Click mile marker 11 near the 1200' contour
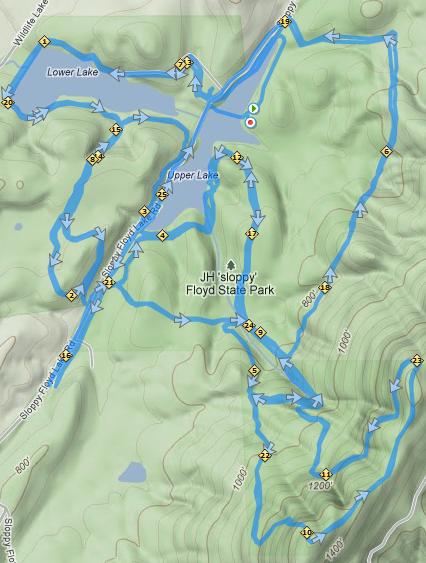 pos(325,474)
